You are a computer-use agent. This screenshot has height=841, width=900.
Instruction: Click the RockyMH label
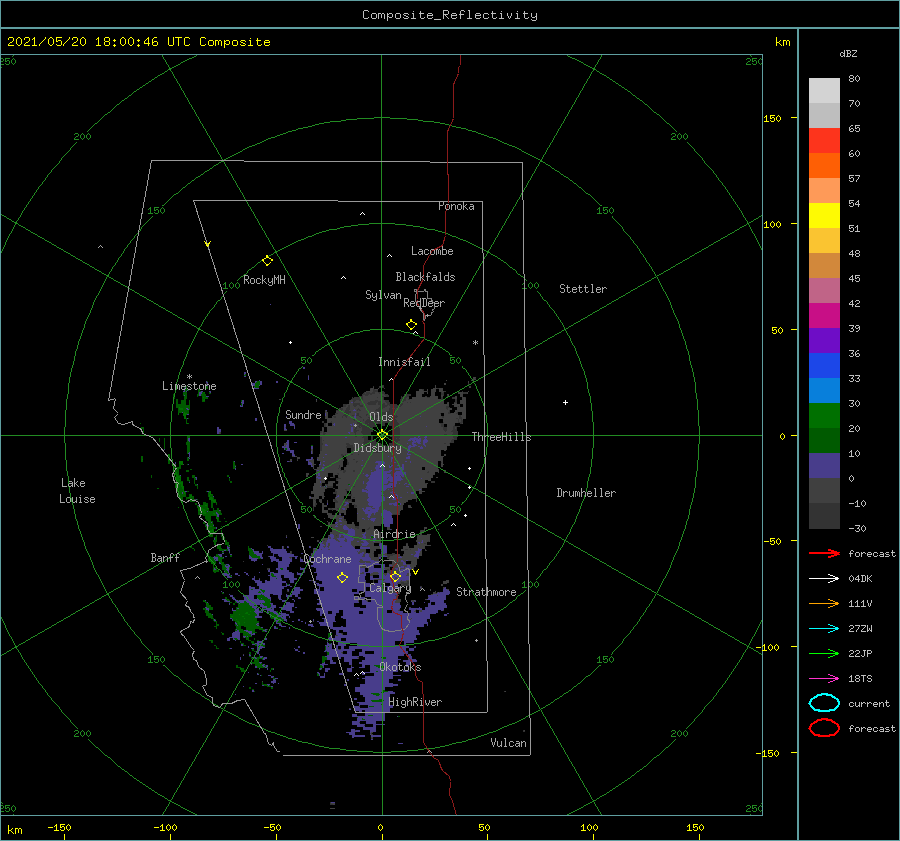coord(264,280)
